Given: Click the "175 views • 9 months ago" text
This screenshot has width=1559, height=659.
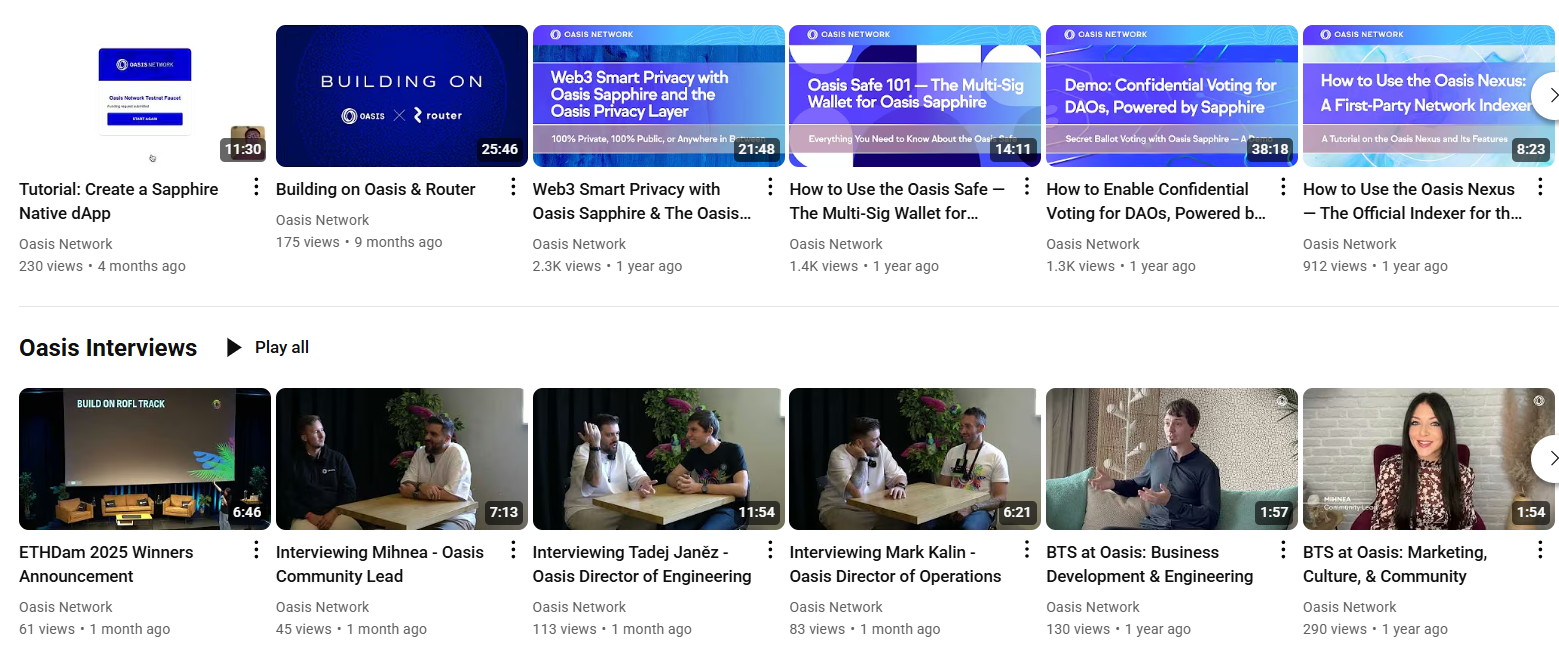Looking at the screenshot, I should coord(359,242).
